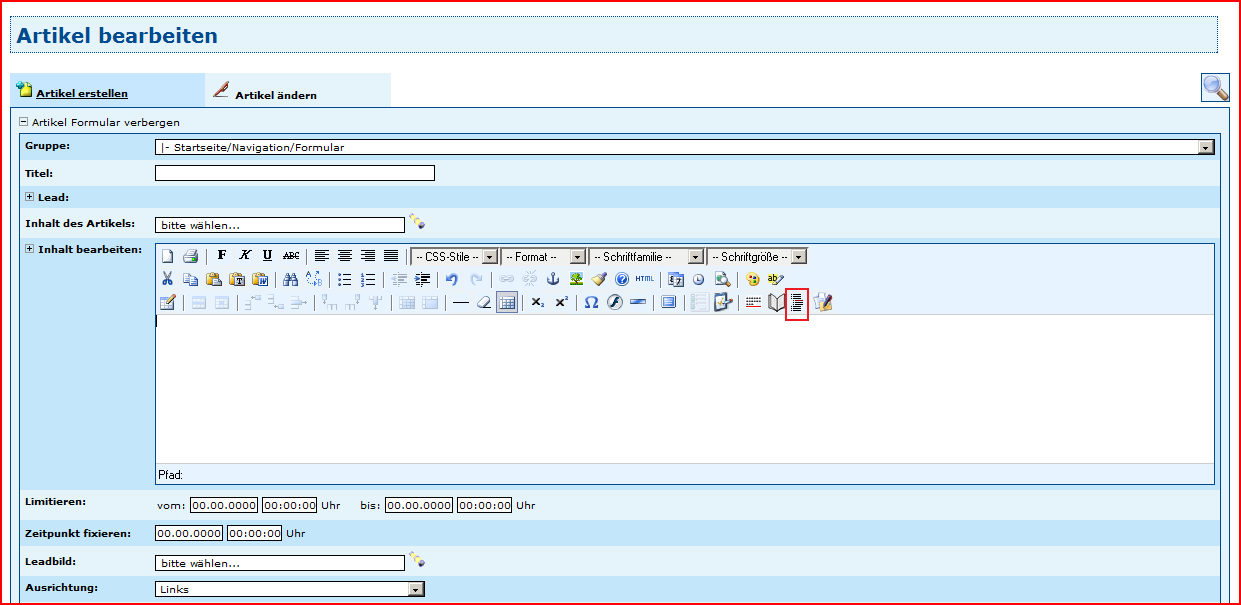Insert special character with Omega icon
This screenshot has width=1241, height=605.
591,302
